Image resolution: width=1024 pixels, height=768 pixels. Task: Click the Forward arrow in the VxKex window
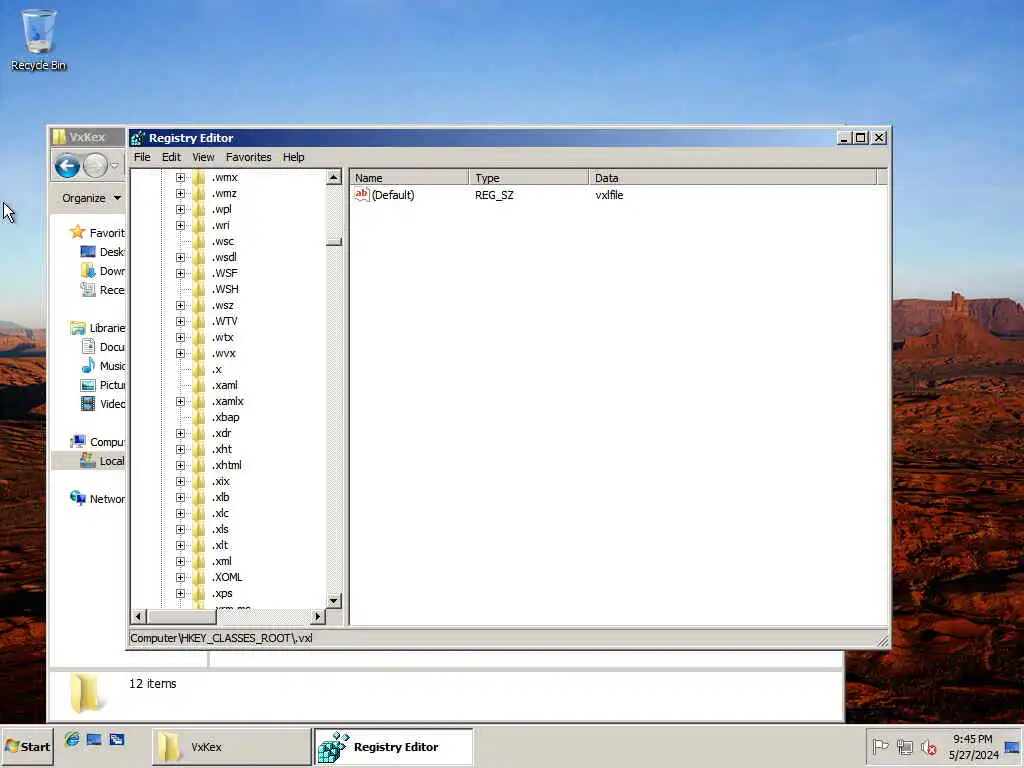[x=95, y=166]
